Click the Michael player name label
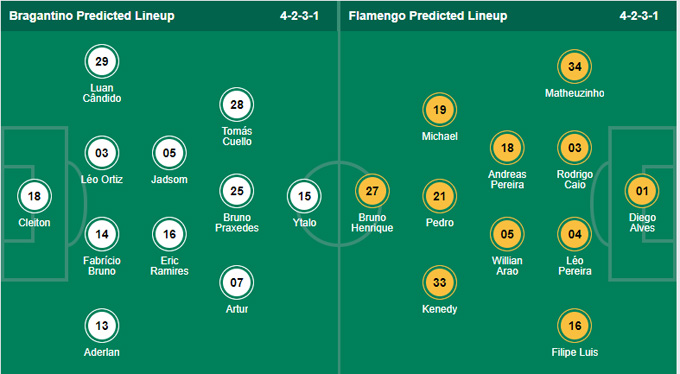Viewport: 680px width, 374px height. click(440, 136)
